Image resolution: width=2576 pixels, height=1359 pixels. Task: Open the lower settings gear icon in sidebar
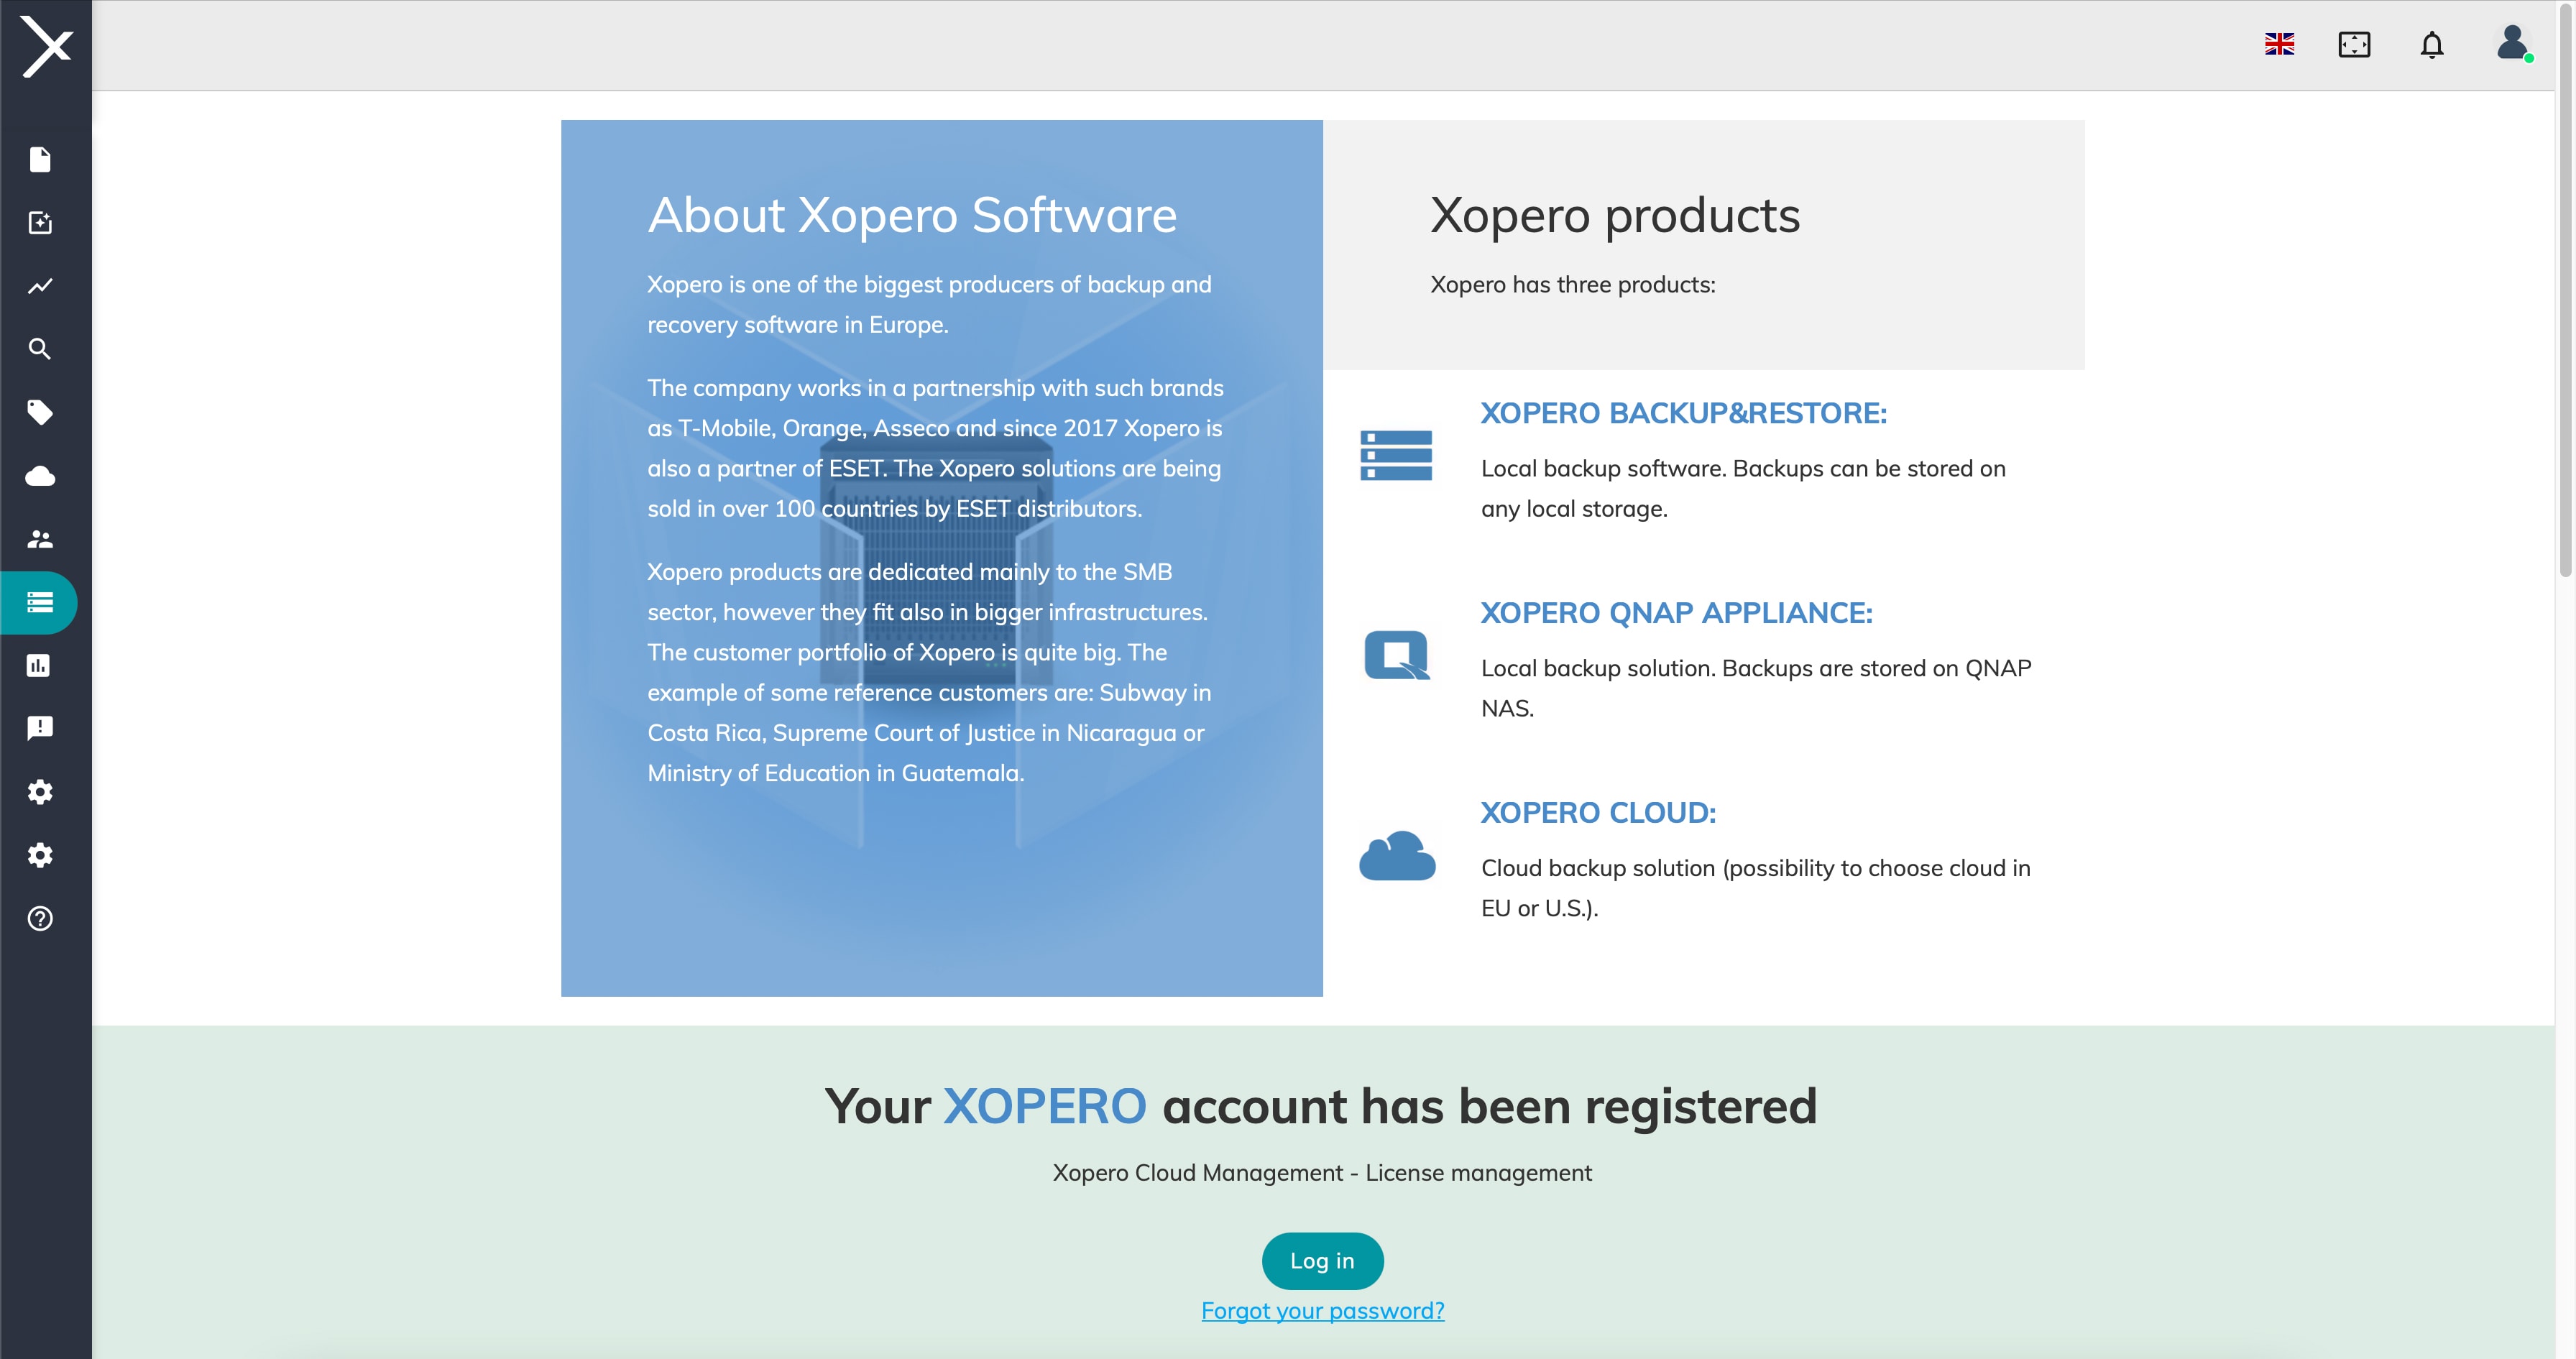click(40, 855)
